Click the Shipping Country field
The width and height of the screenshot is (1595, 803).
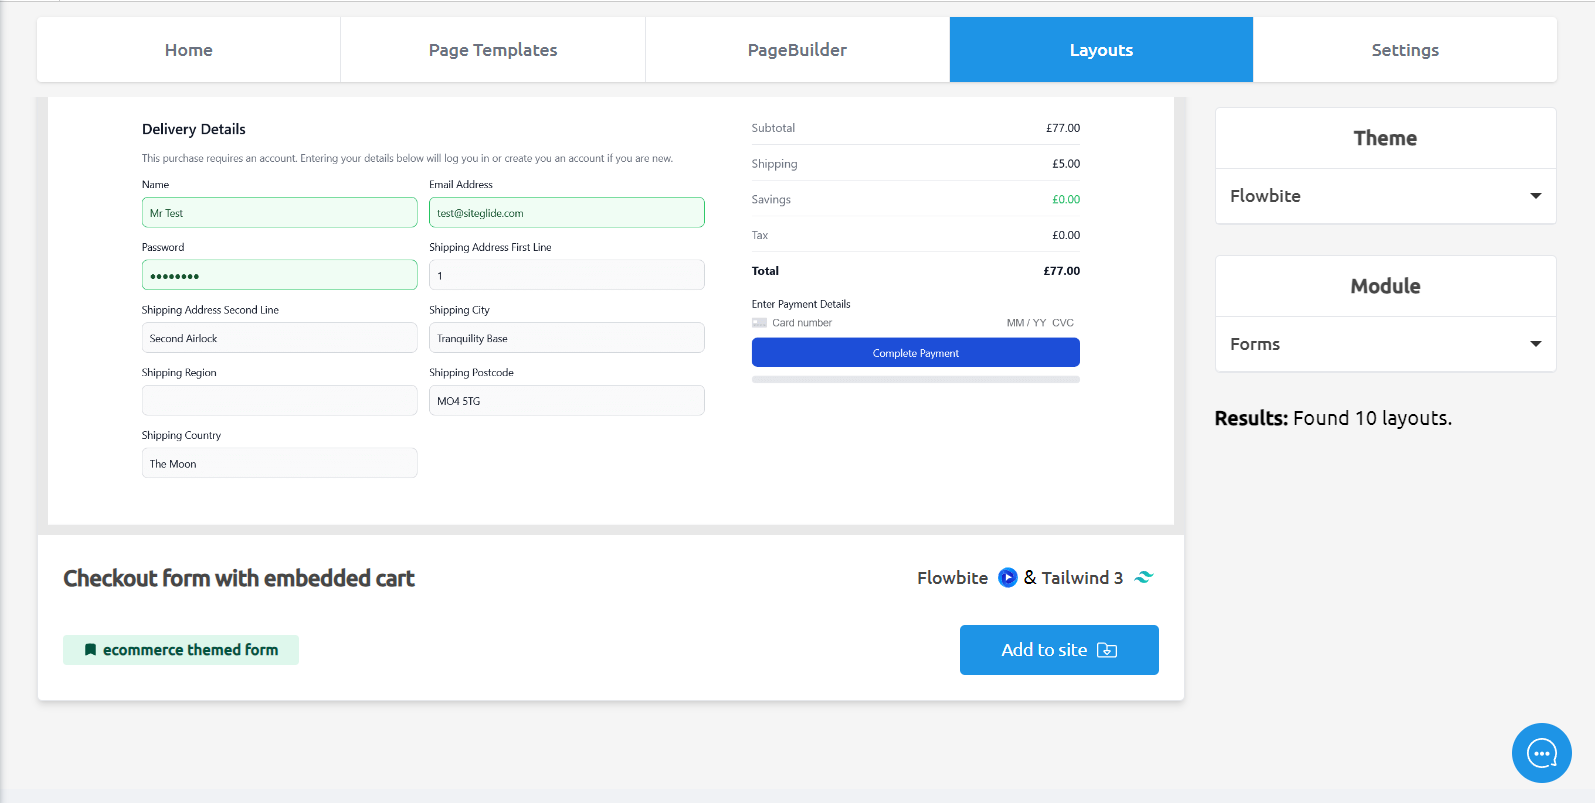279,463
